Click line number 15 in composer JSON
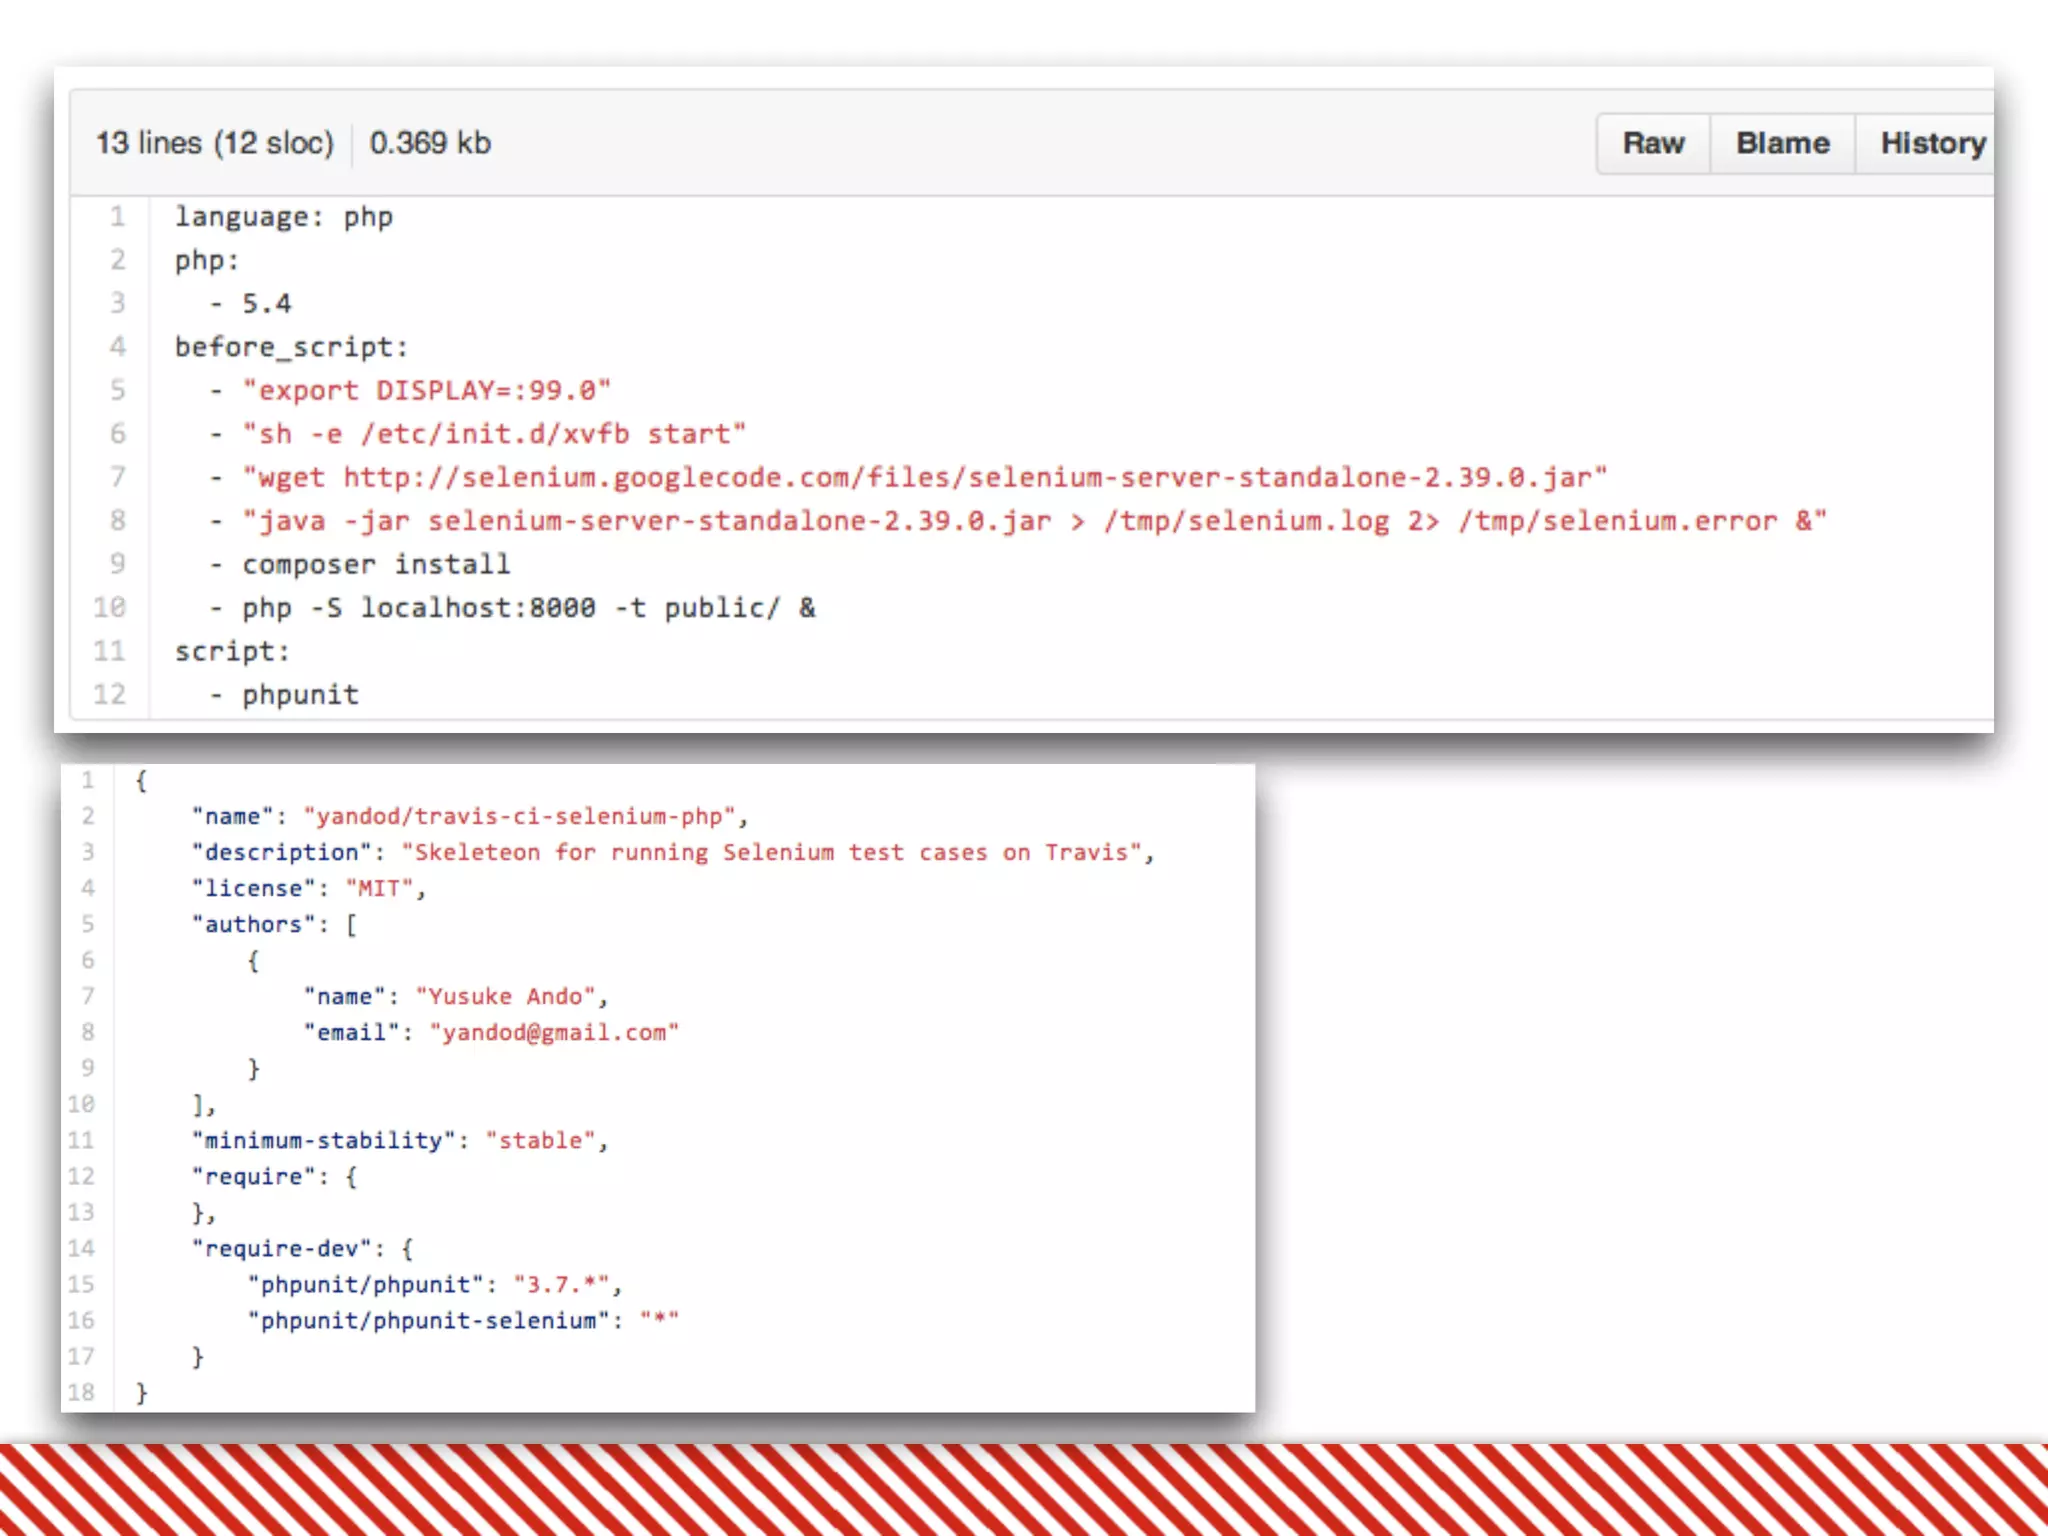Viewport: 2048px width, 1536px height. [81, 1285]
